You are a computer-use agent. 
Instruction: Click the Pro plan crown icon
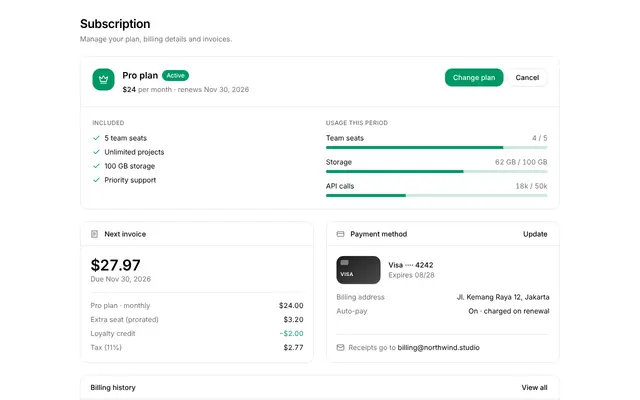(x=103, y=79)
